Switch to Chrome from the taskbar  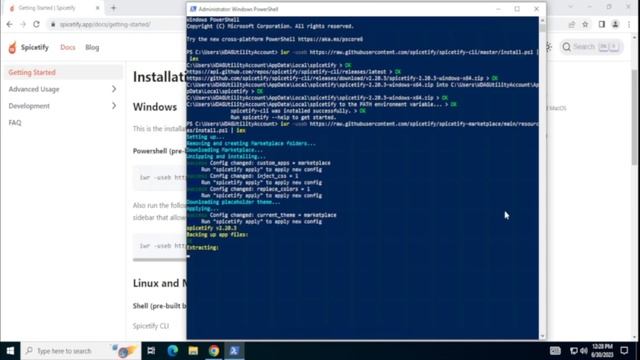214,351
